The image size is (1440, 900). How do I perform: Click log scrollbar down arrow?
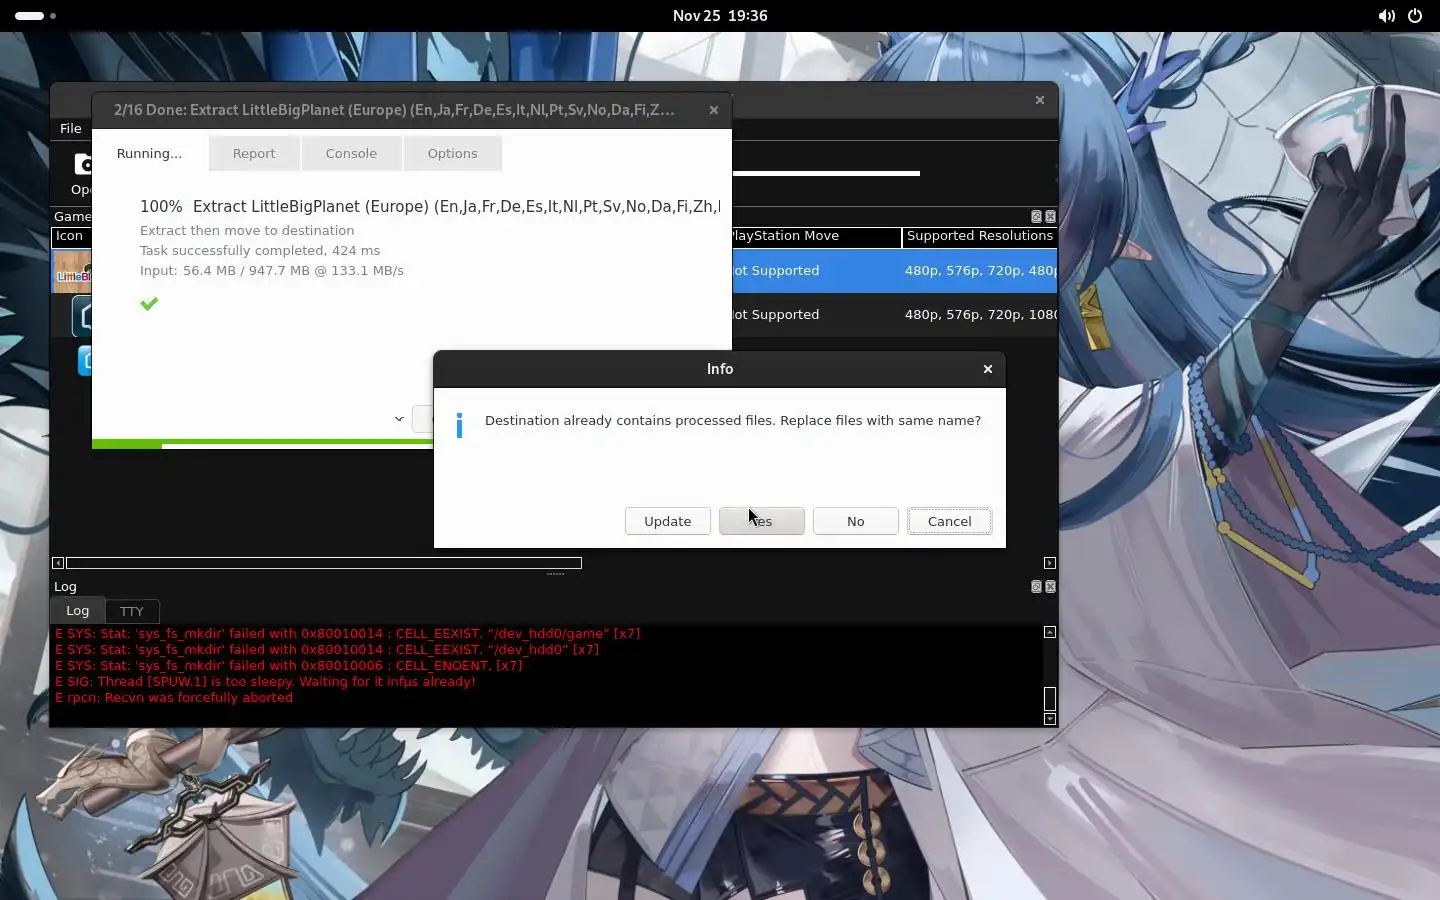coord(1049,719)
